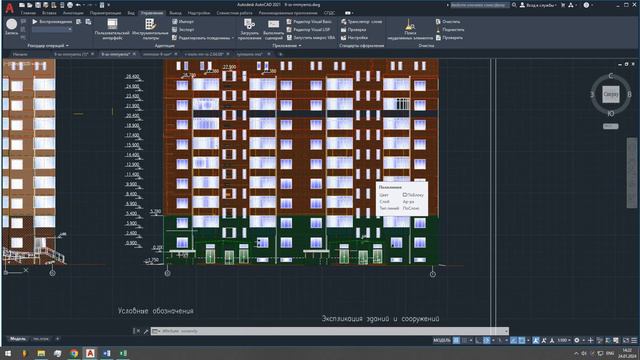Toggle ortho mode in status bar

[x=478, y=340]
